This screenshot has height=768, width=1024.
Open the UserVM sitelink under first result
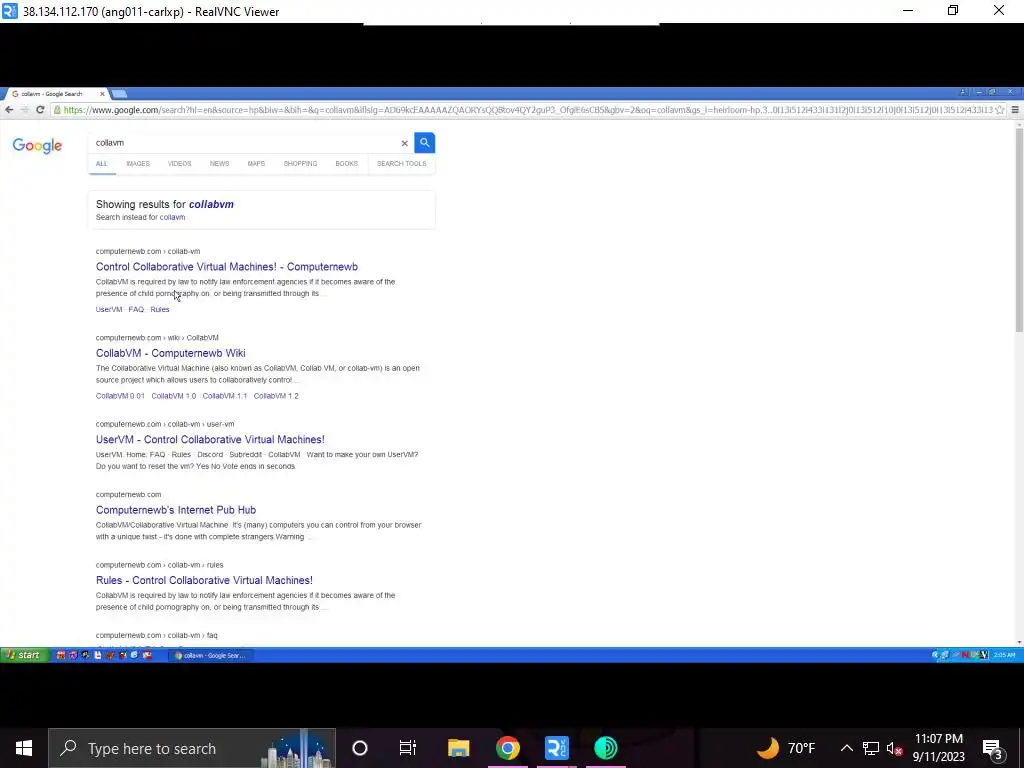click(108, 310)
